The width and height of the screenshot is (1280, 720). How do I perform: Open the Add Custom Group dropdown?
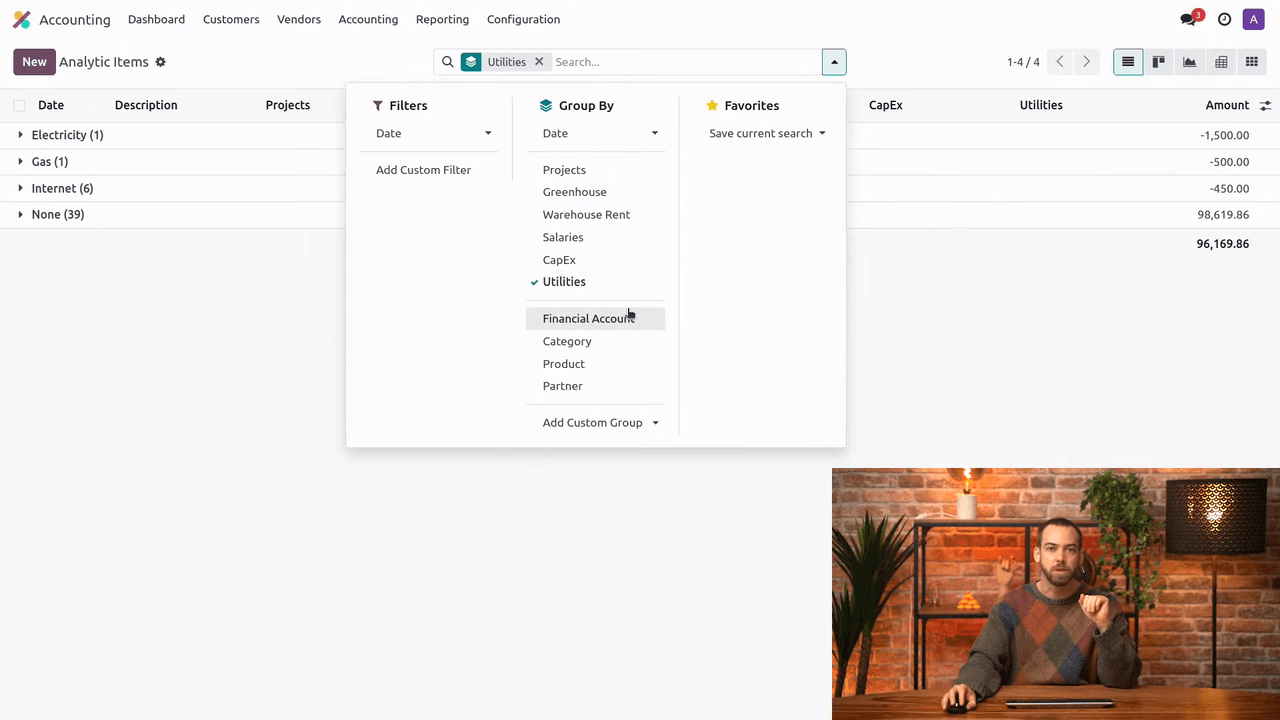click(600, 422)
